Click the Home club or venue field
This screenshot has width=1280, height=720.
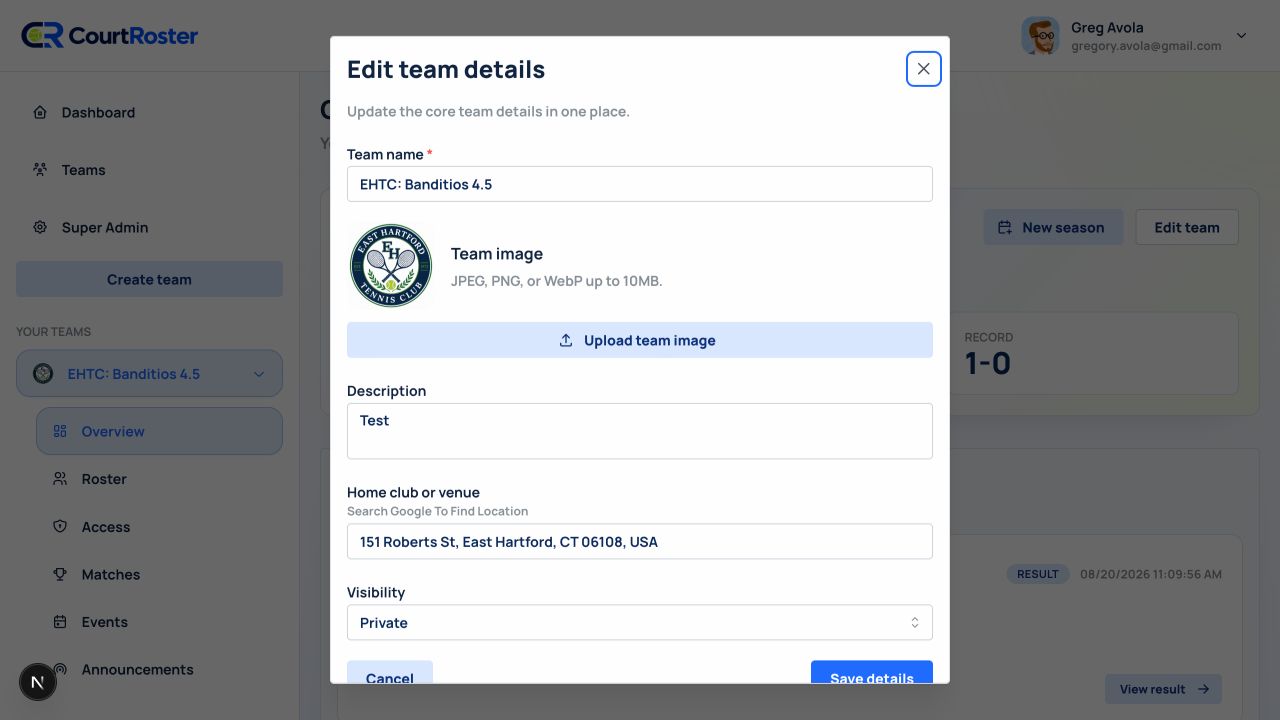[640, 542]
